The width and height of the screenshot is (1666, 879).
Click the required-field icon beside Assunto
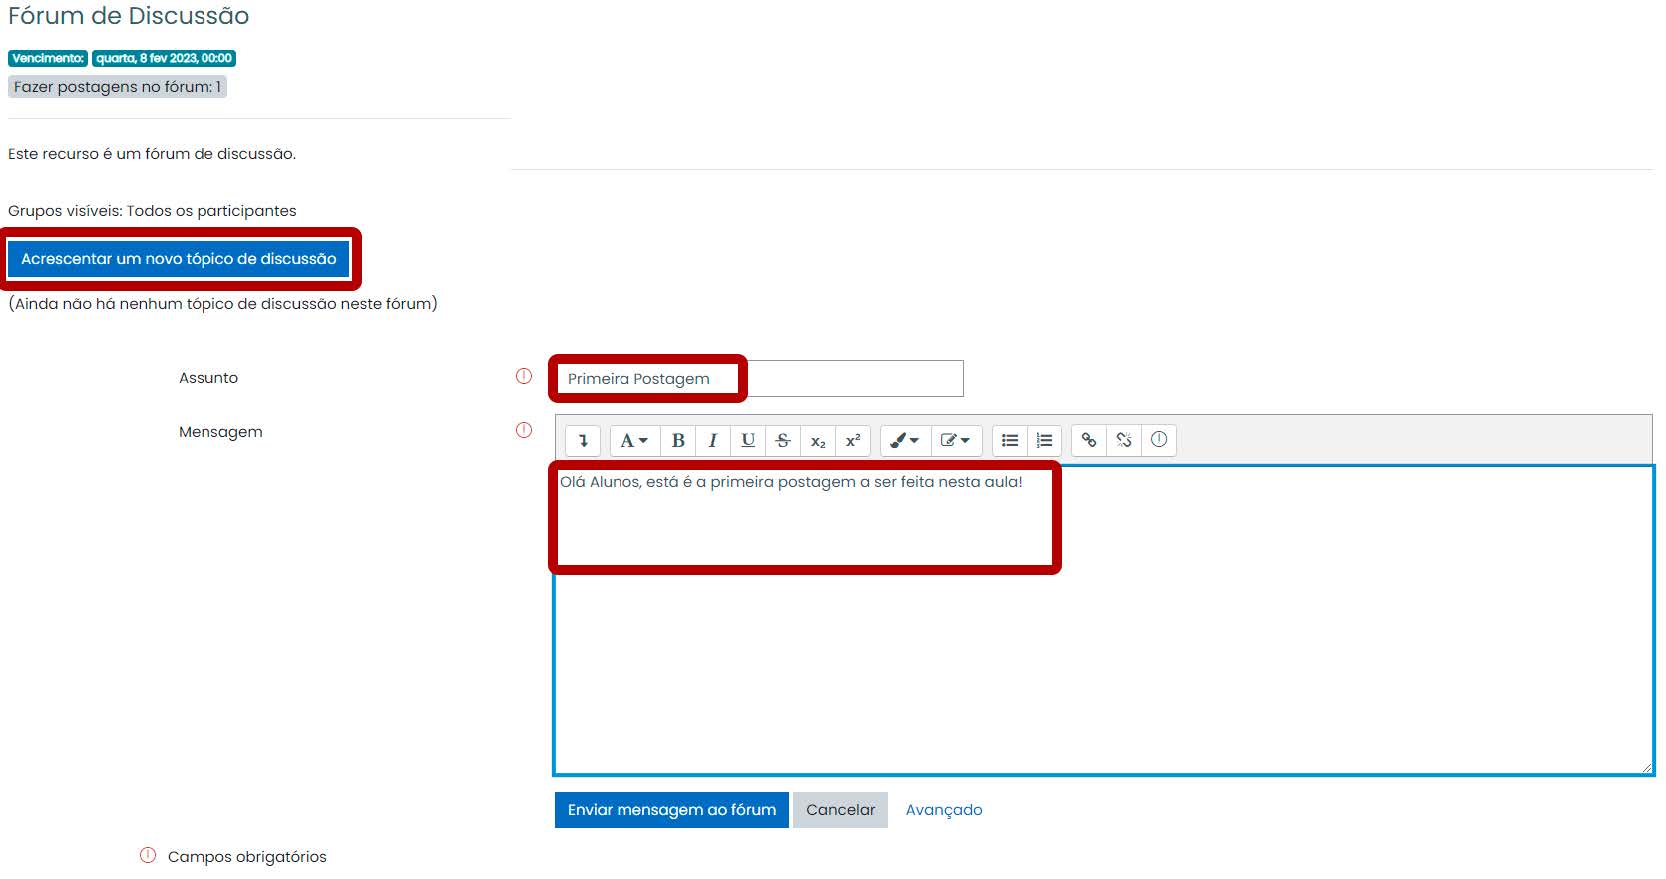pos(524,376)
